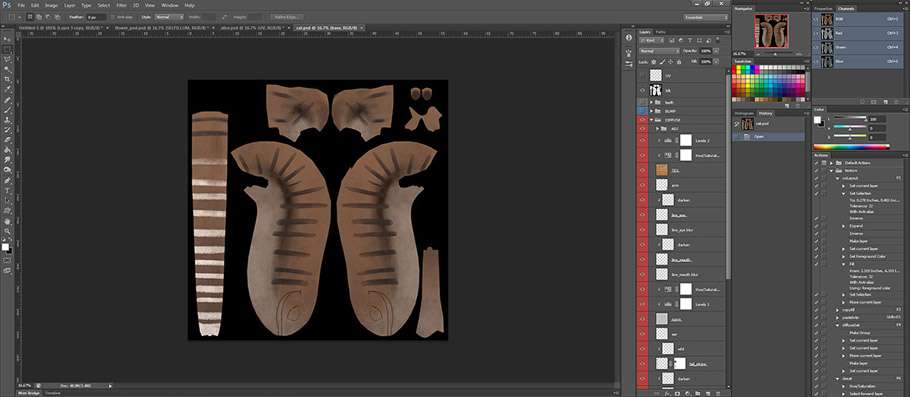Select the Move tool
910x397 pixels.
[8, 39]
